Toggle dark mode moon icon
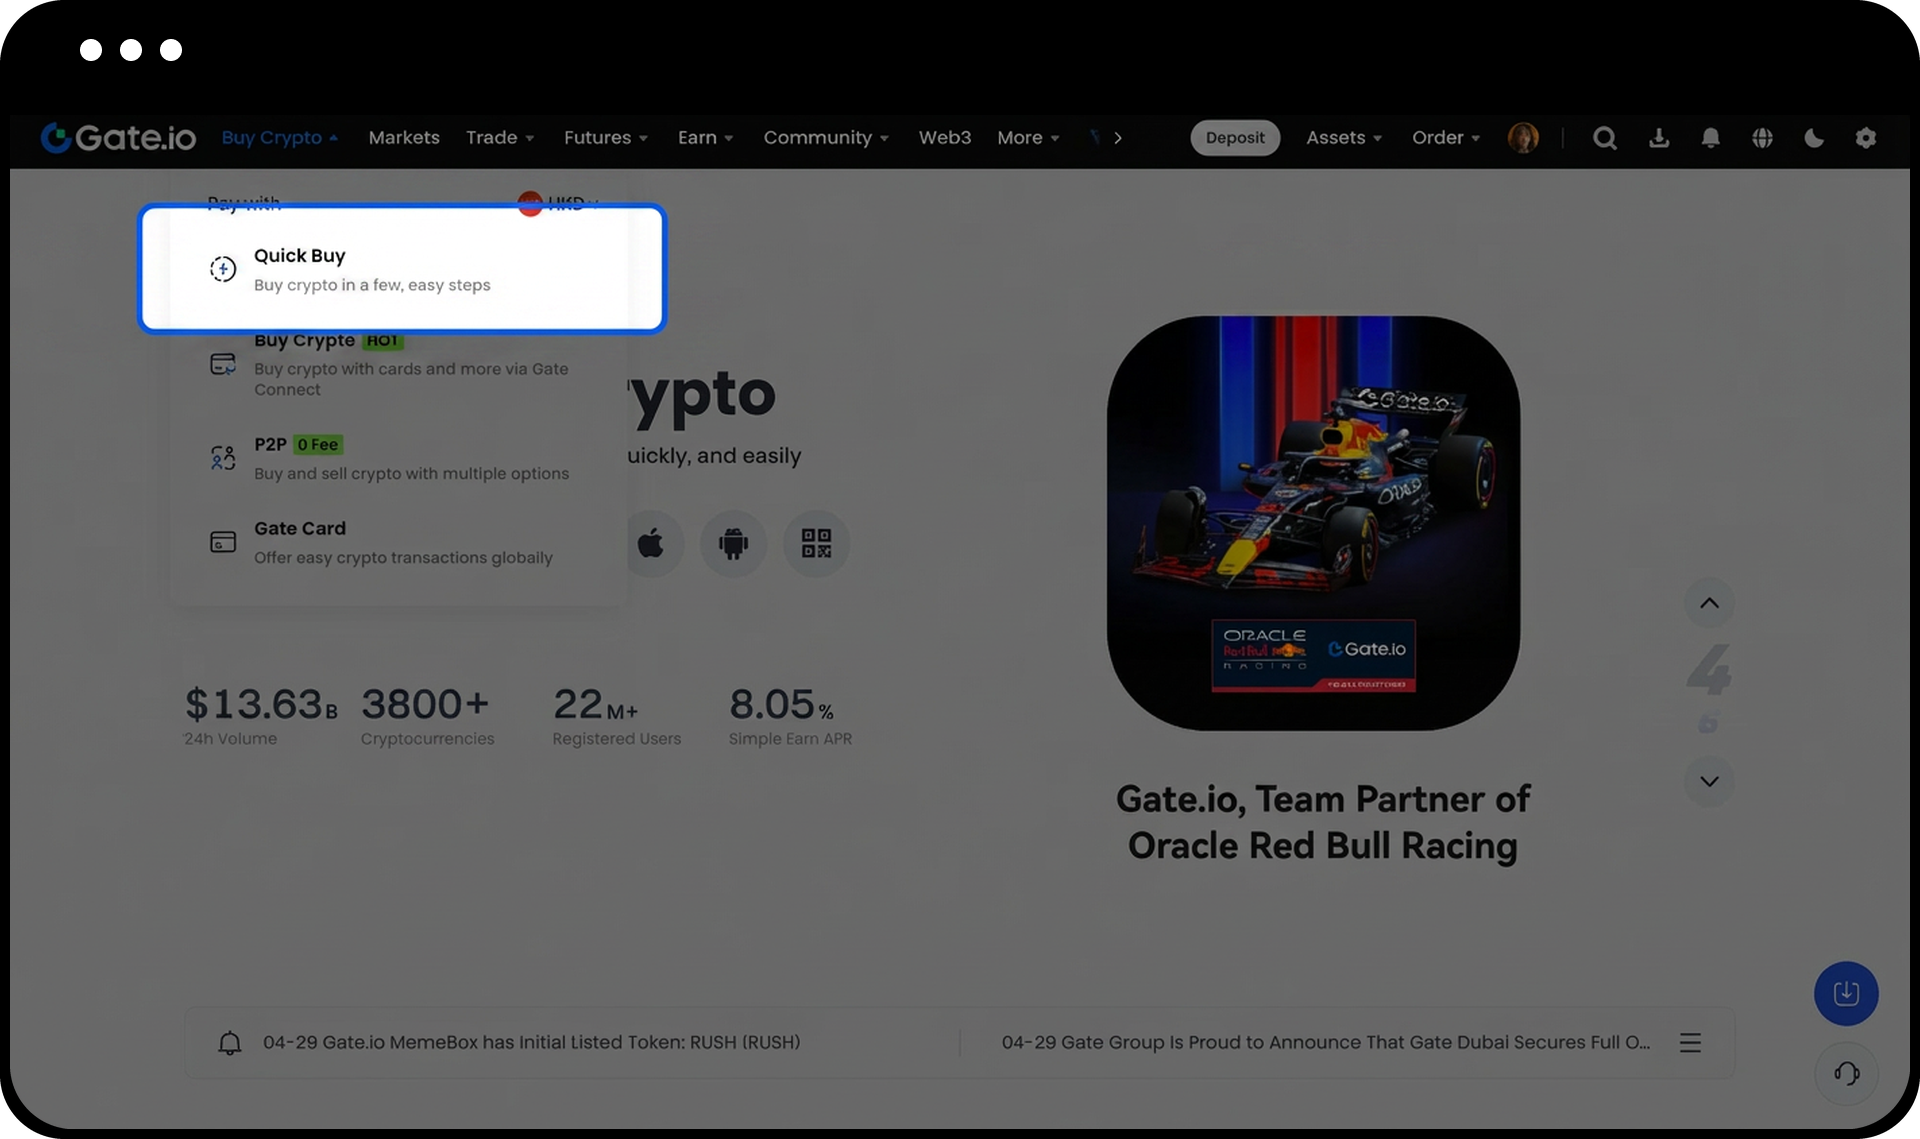 pos(1813,138)
